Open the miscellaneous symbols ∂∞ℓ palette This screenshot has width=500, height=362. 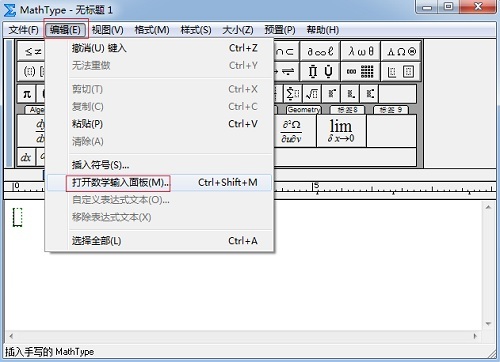[320, 51]
